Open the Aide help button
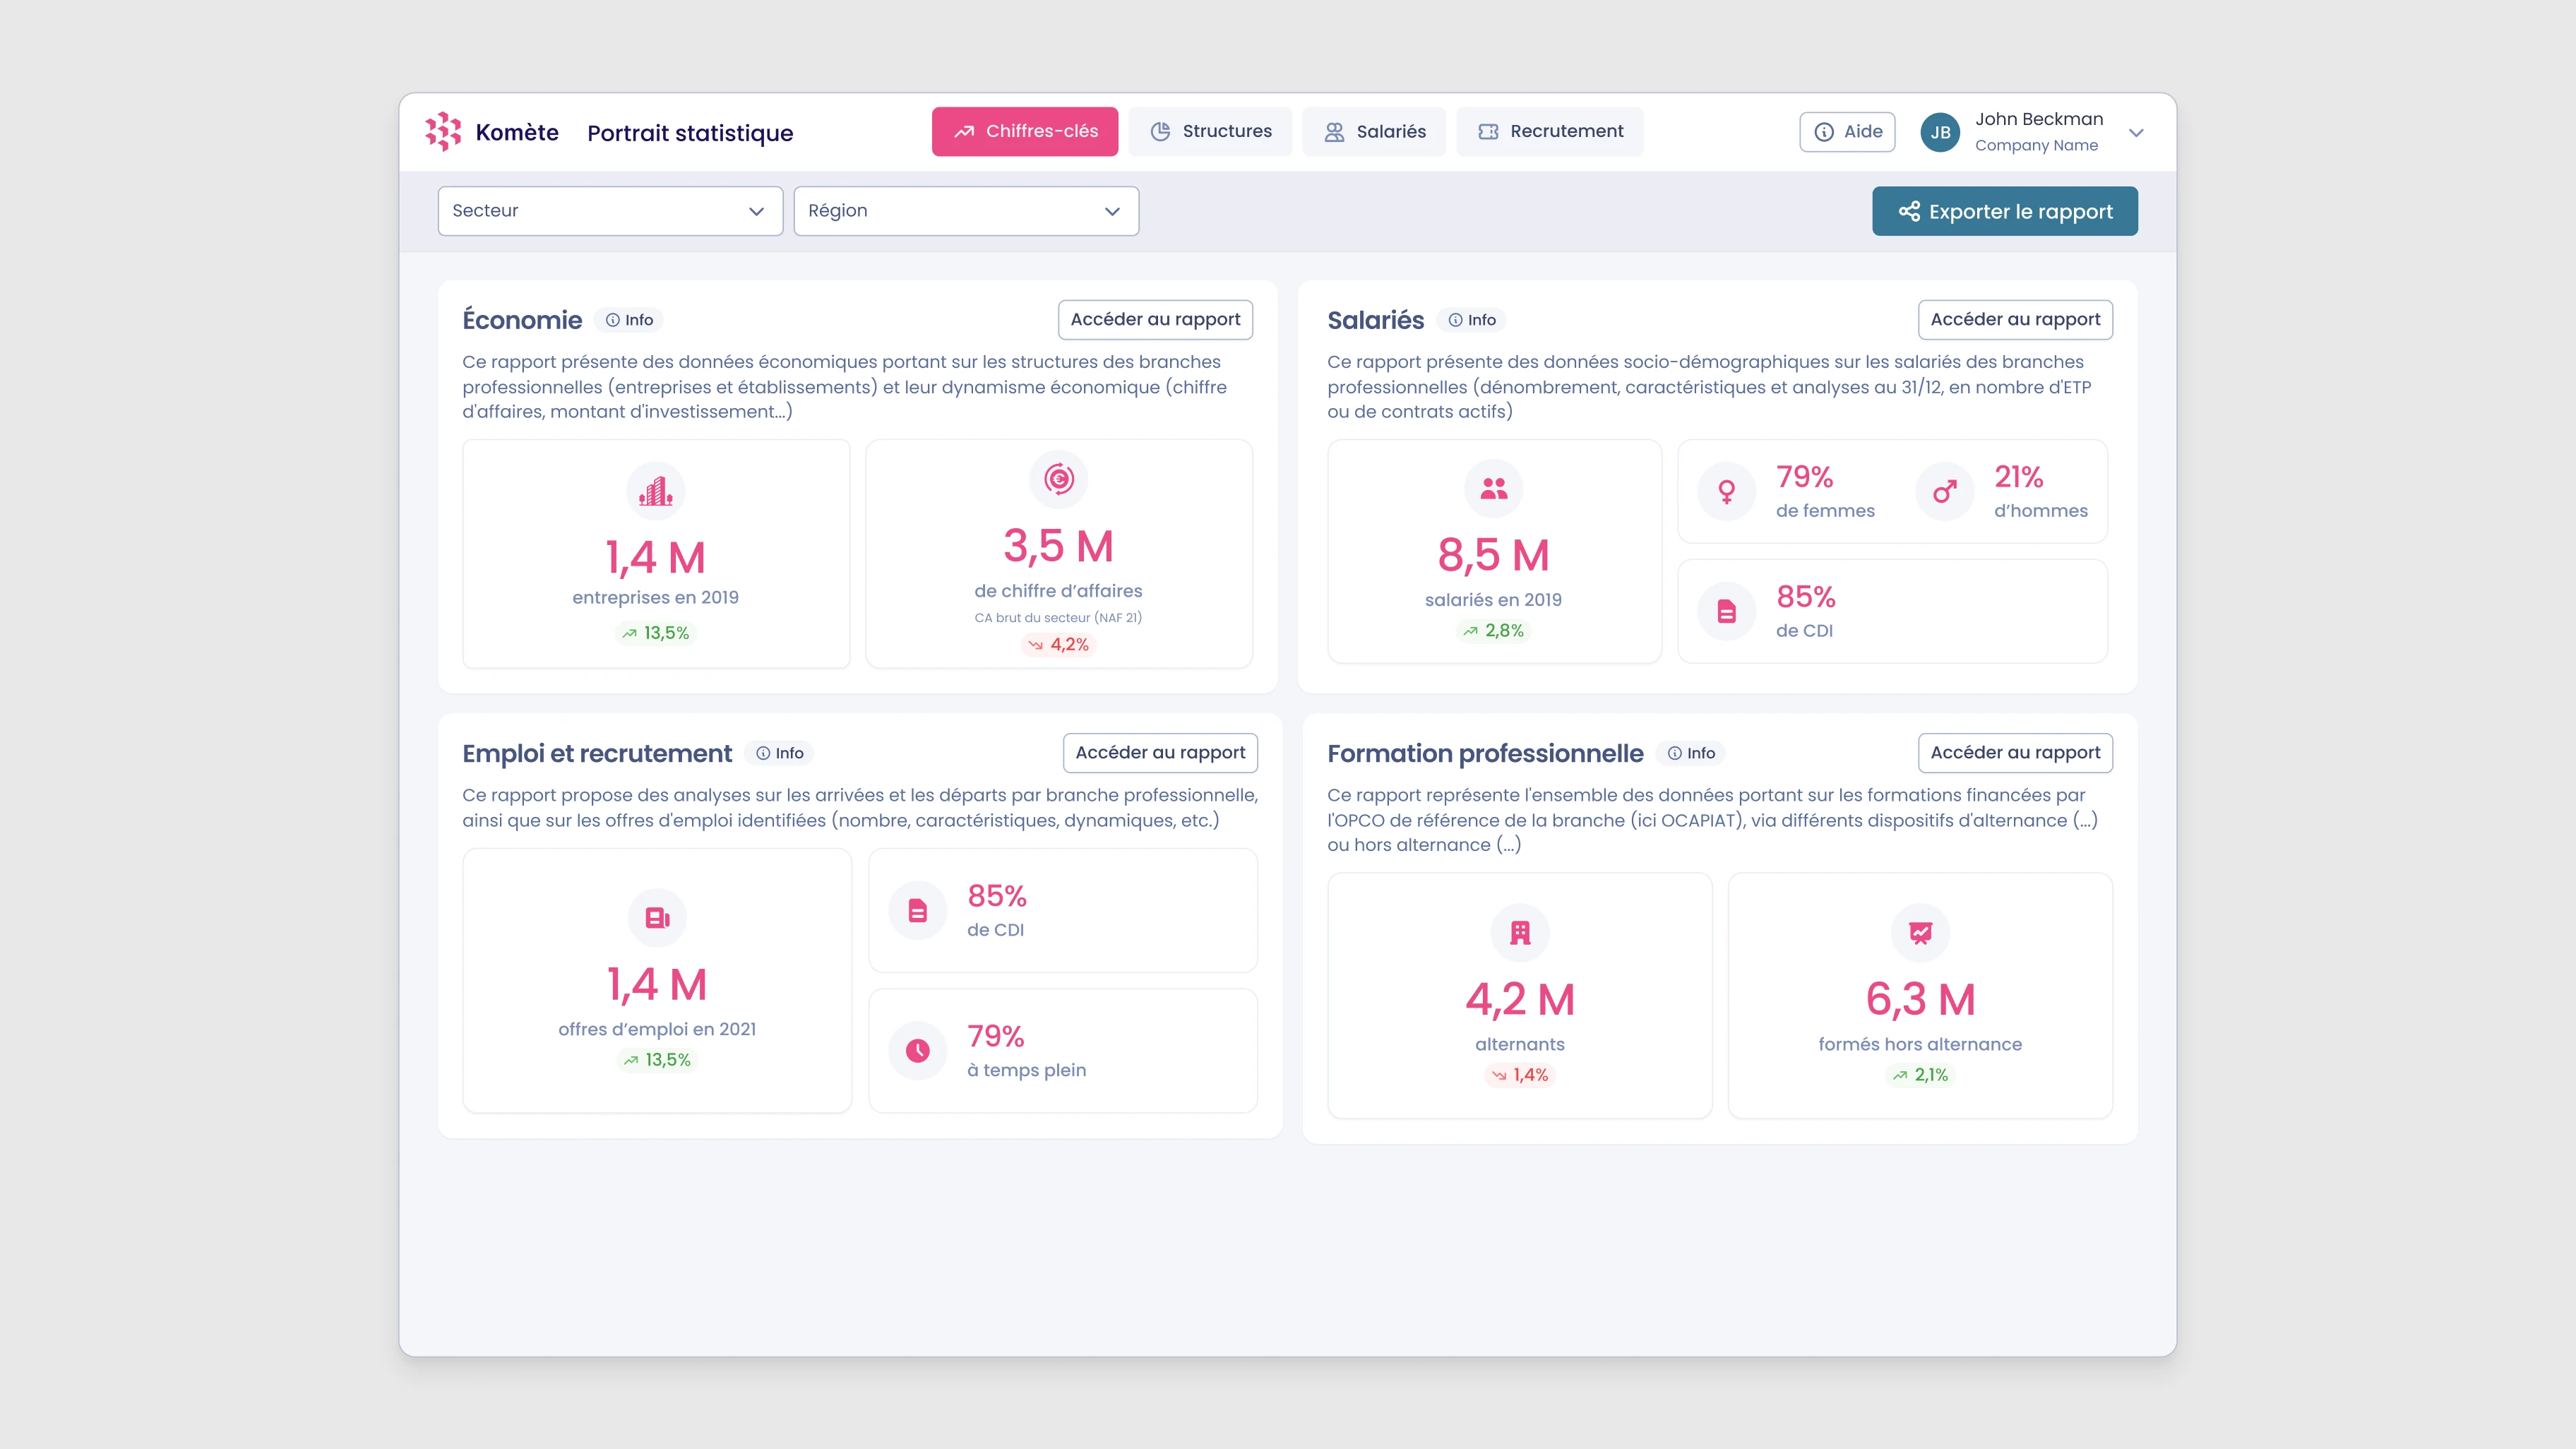Image resolution: width=2576 pixels, height=1449 pixels. pos(1847,131)
